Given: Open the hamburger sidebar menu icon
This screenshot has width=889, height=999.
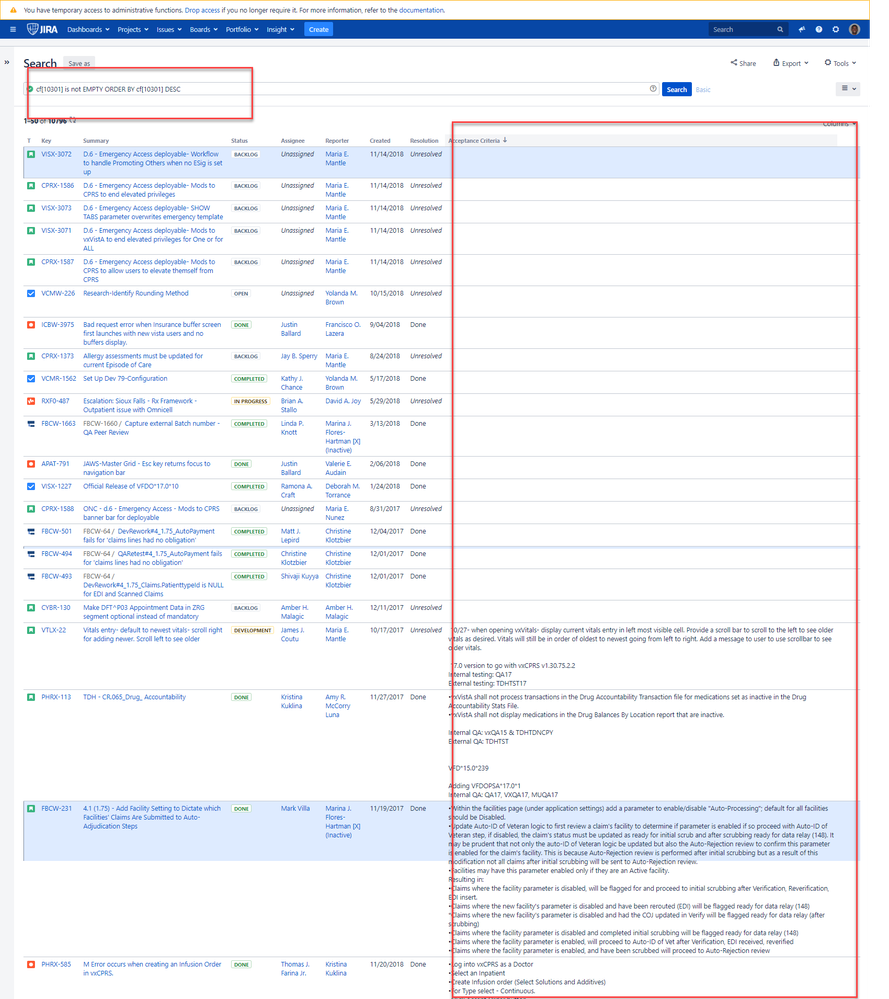Looking at the screenshot, I should pos(13,29).
